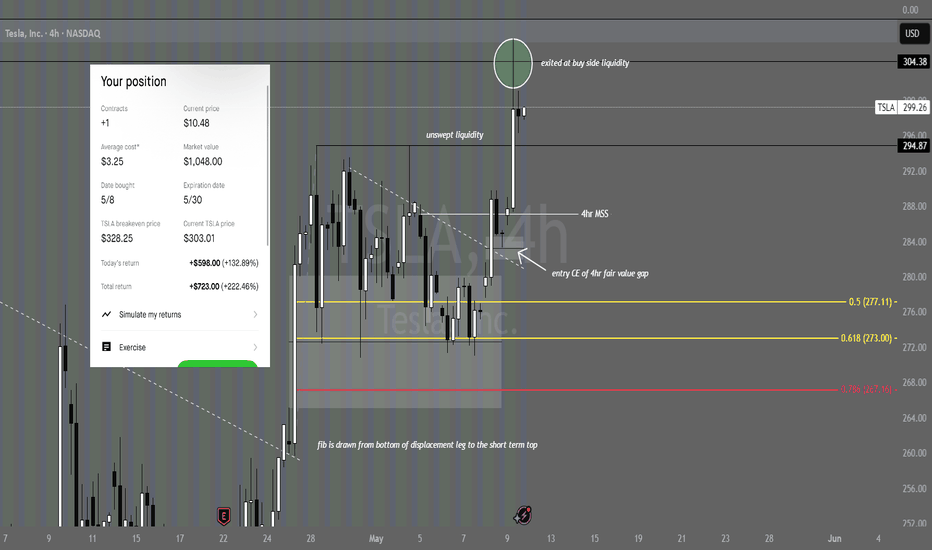This screenshot has height=550, width=932.
Task: Open the Exercise row chevron
Action: pos(255,347)
